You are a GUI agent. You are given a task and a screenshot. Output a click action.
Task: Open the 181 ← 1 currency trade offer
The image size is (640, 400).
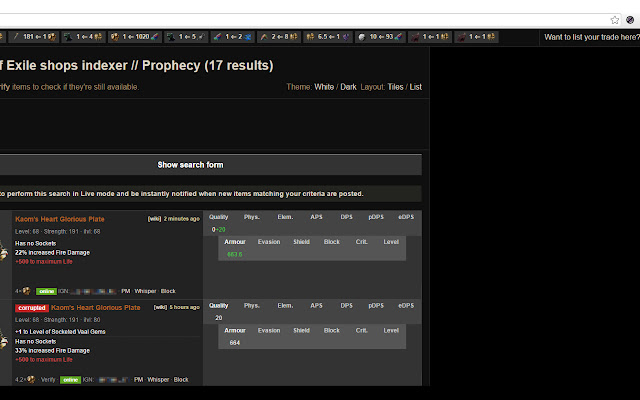pos(34,37)
